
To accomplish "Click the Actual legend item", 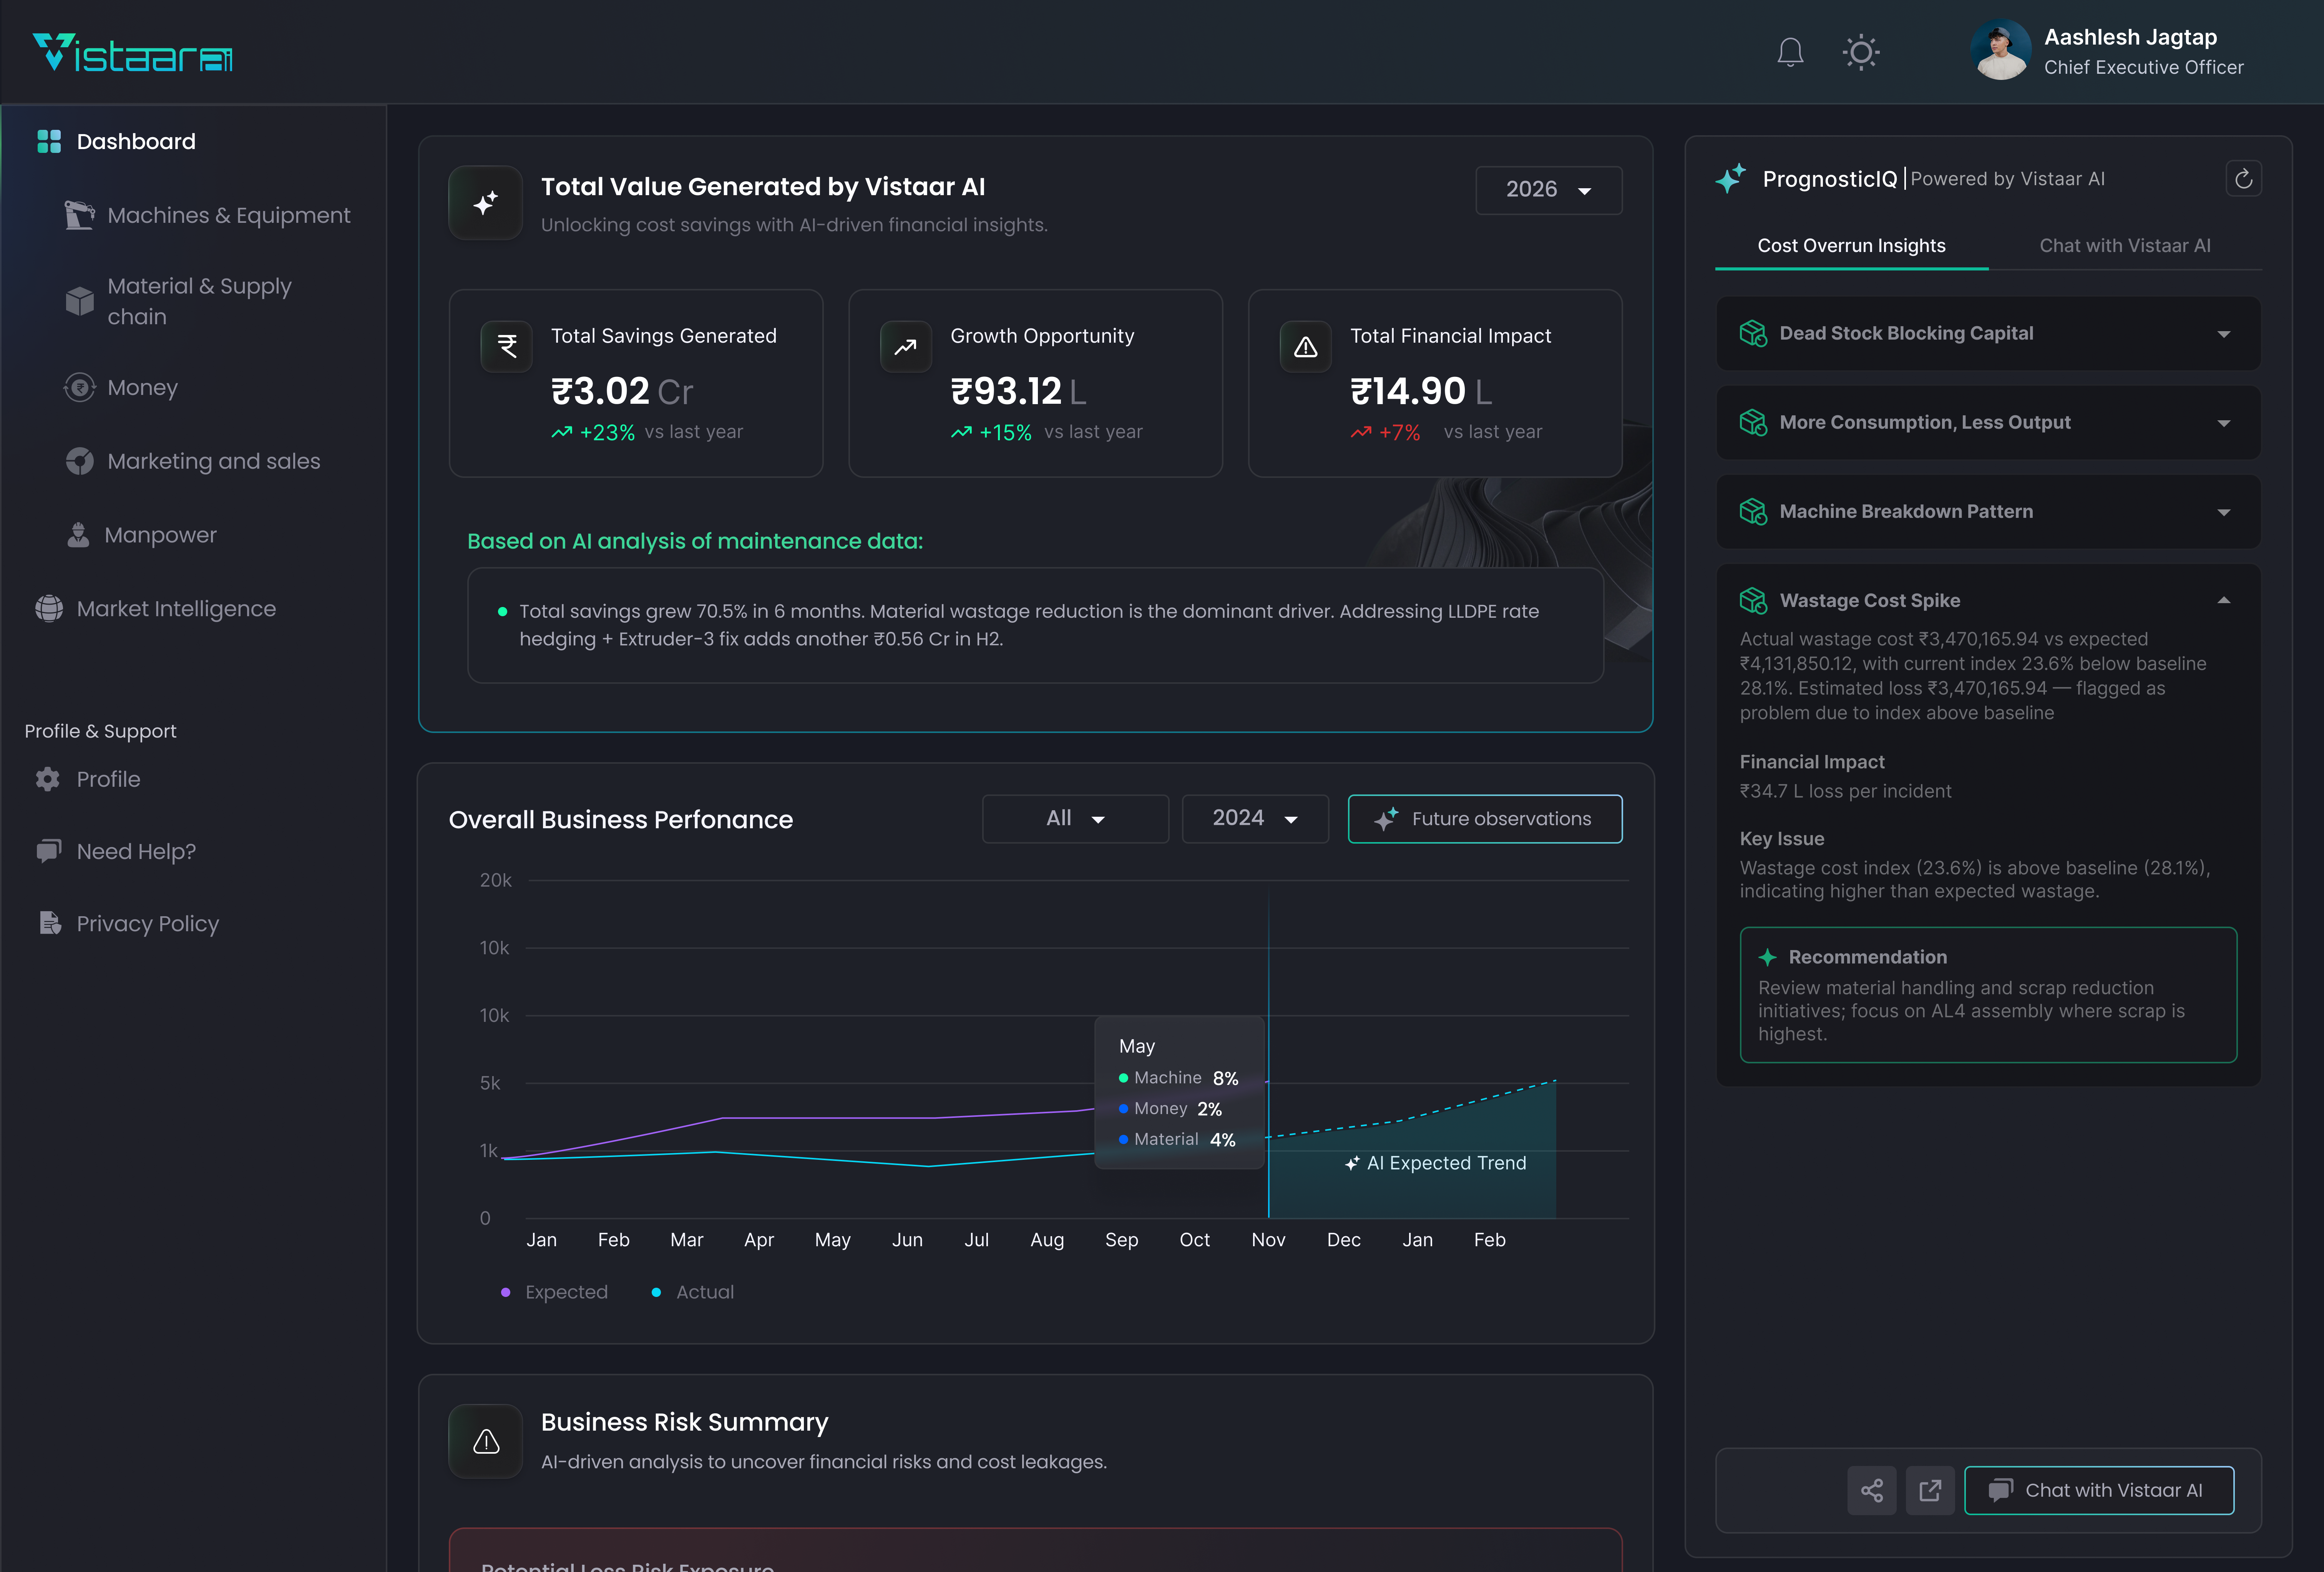I will pos(692,1292).
